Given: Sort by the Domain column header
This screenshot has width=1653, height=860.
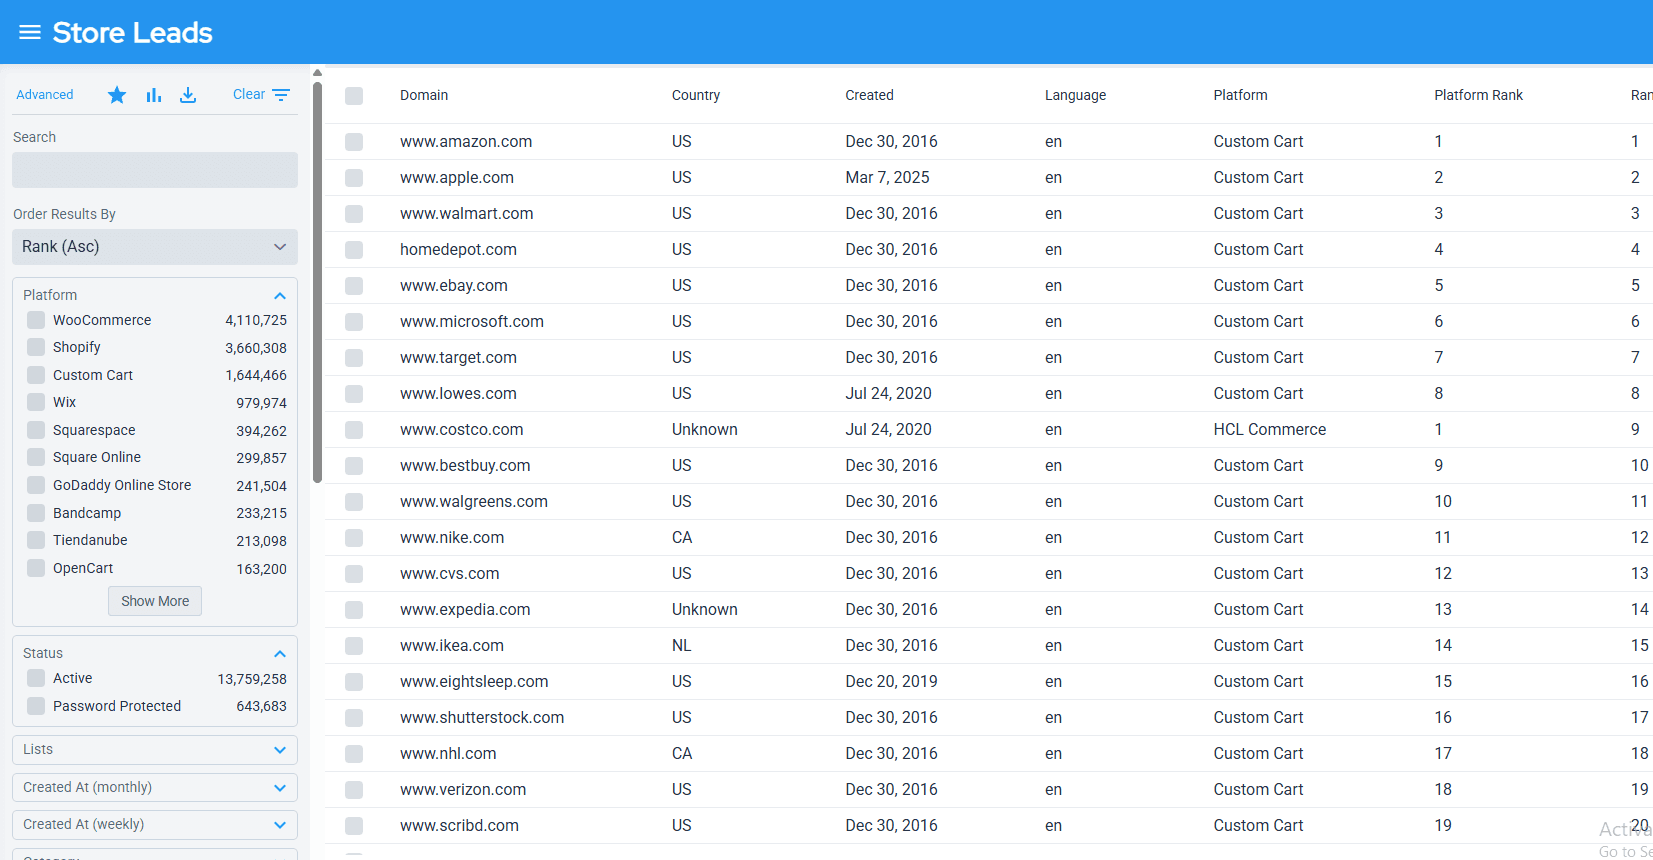Looking at the screenshot, I should (x=424, y=95).
